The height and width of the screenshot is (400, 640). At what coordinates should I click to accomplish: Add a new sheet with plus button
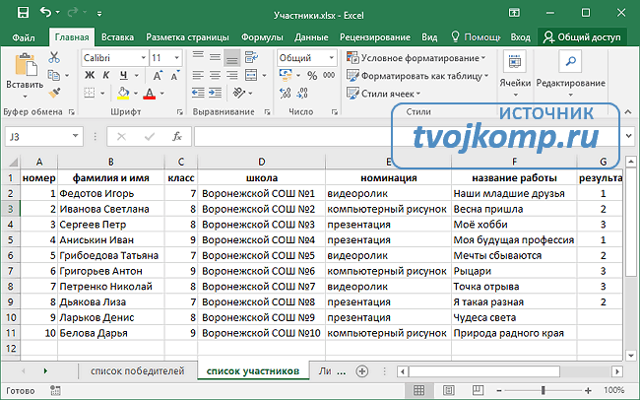click(x=362, y=371)
